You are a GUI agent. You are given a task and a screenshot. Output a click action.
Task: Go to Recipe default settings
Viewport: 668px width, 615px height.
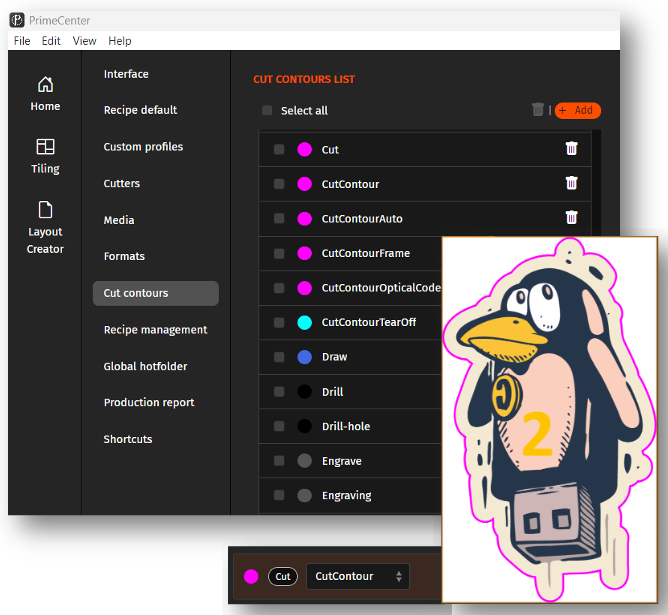point(140,110)
